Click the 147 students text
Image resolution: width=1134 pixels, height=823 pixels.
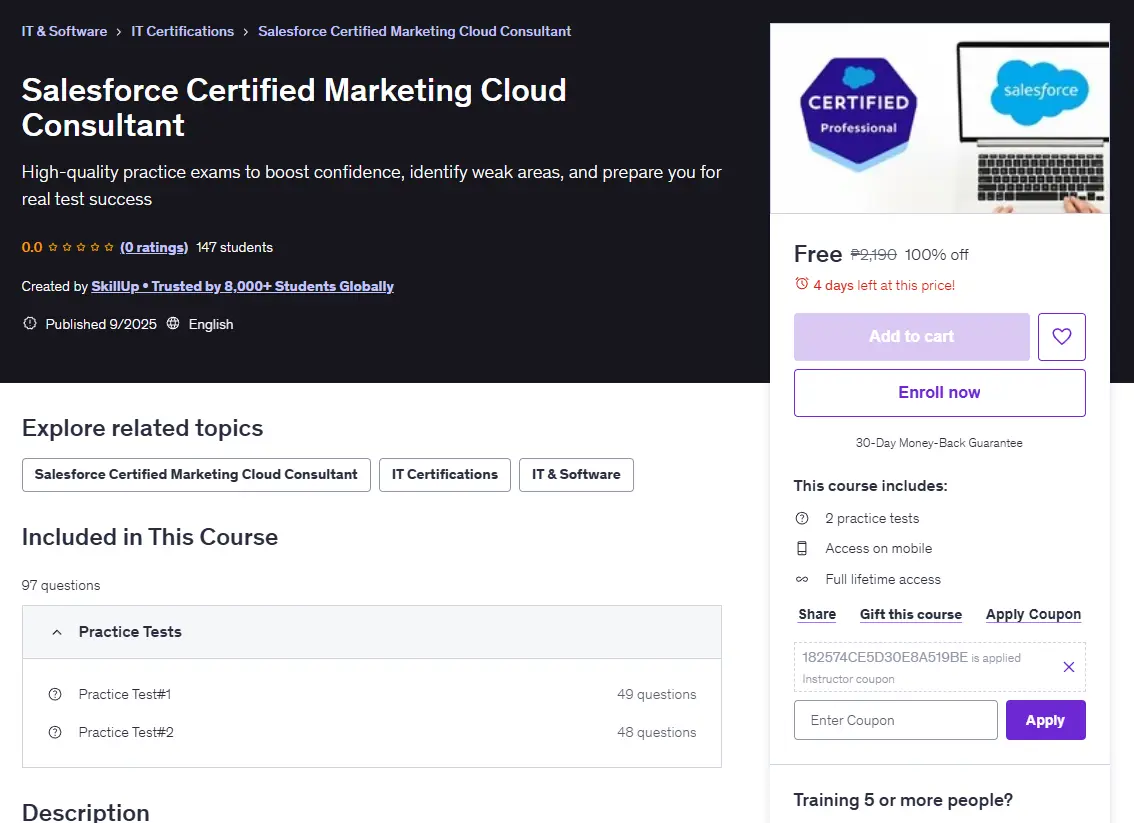tap(234, 247)
